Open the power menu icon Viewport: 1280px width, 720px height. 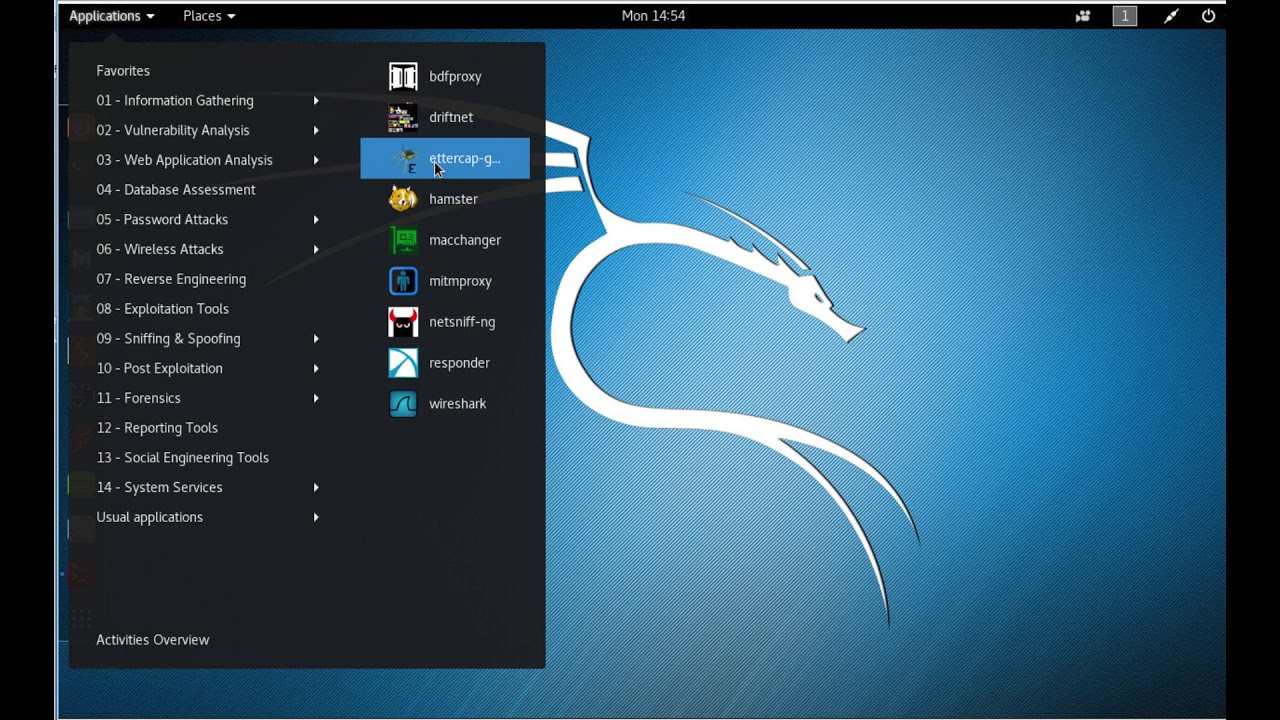(x=1208, y=15)
